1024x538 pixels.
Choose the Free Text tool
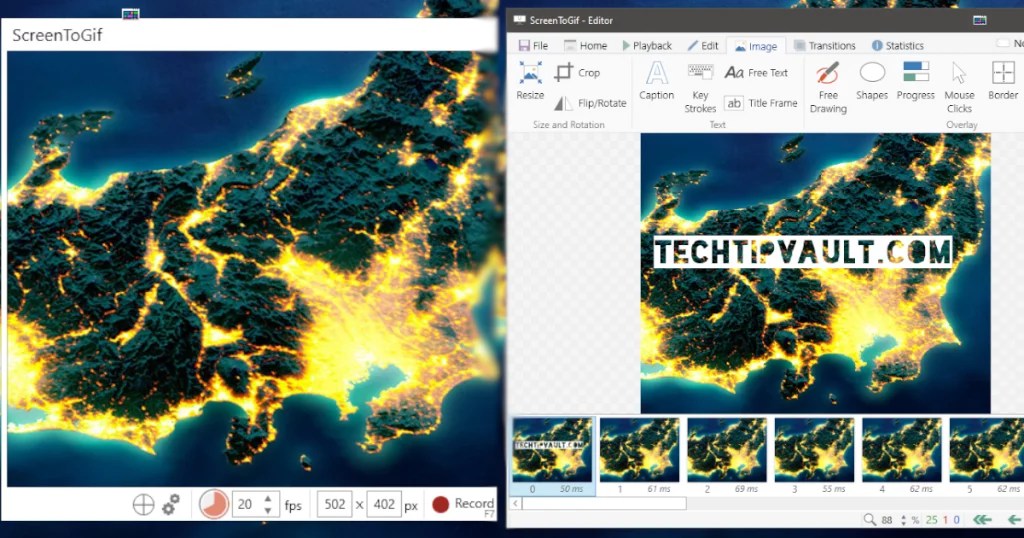click(x=756, y=72)
